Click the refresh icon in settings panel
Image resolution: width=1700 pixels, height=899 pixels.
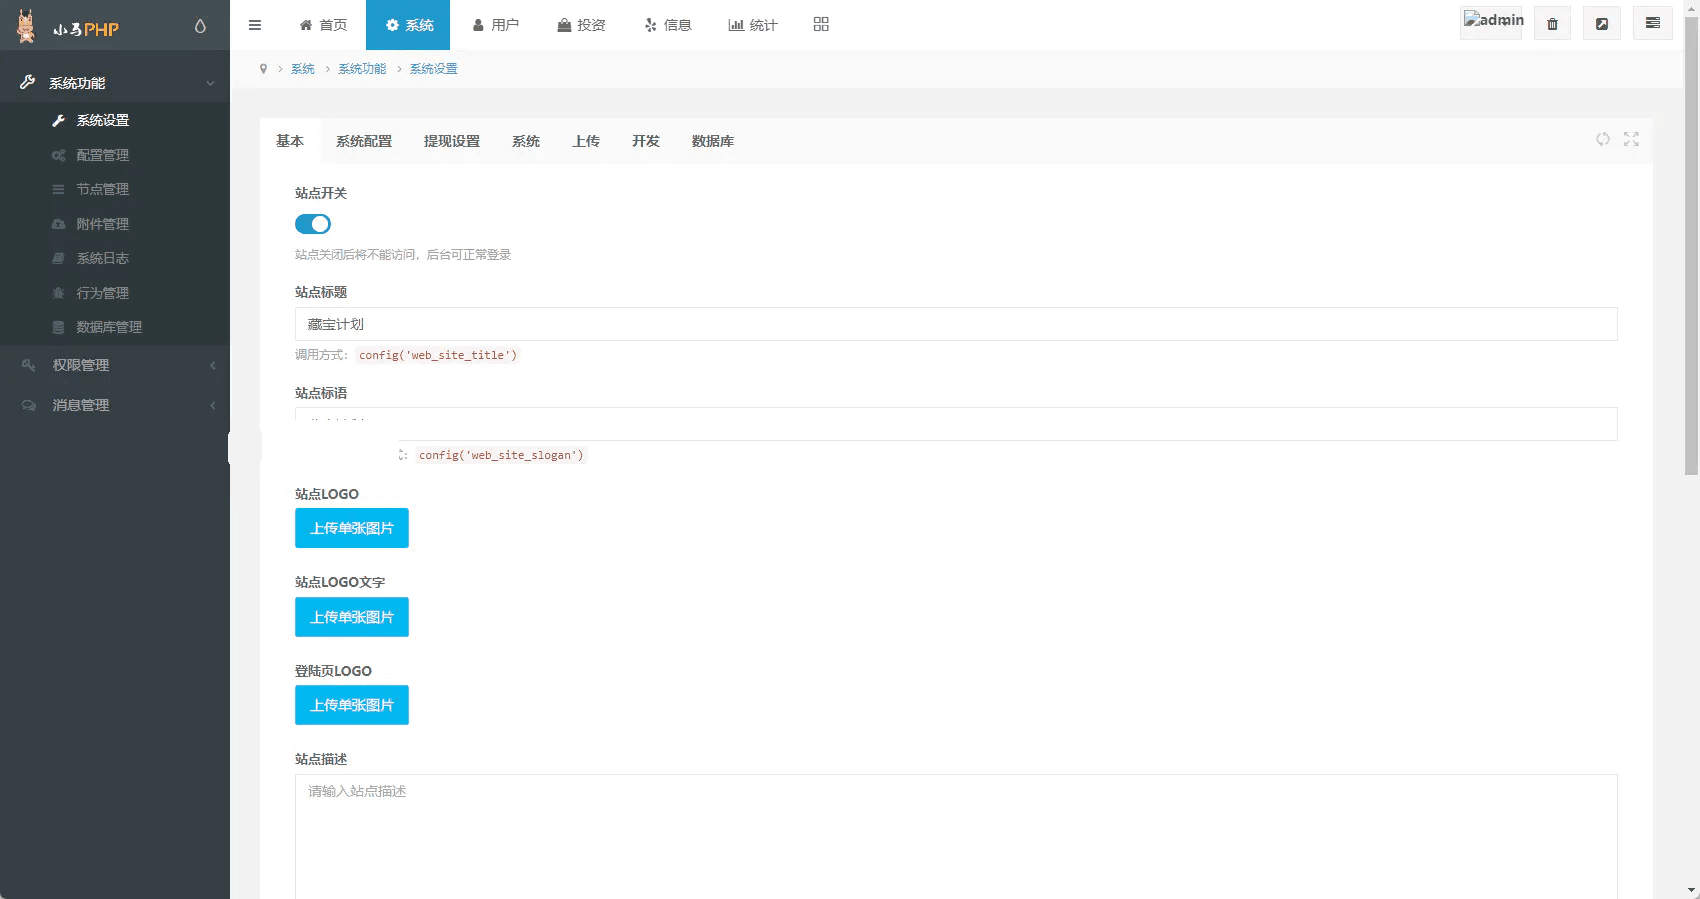click(1603, 139)
